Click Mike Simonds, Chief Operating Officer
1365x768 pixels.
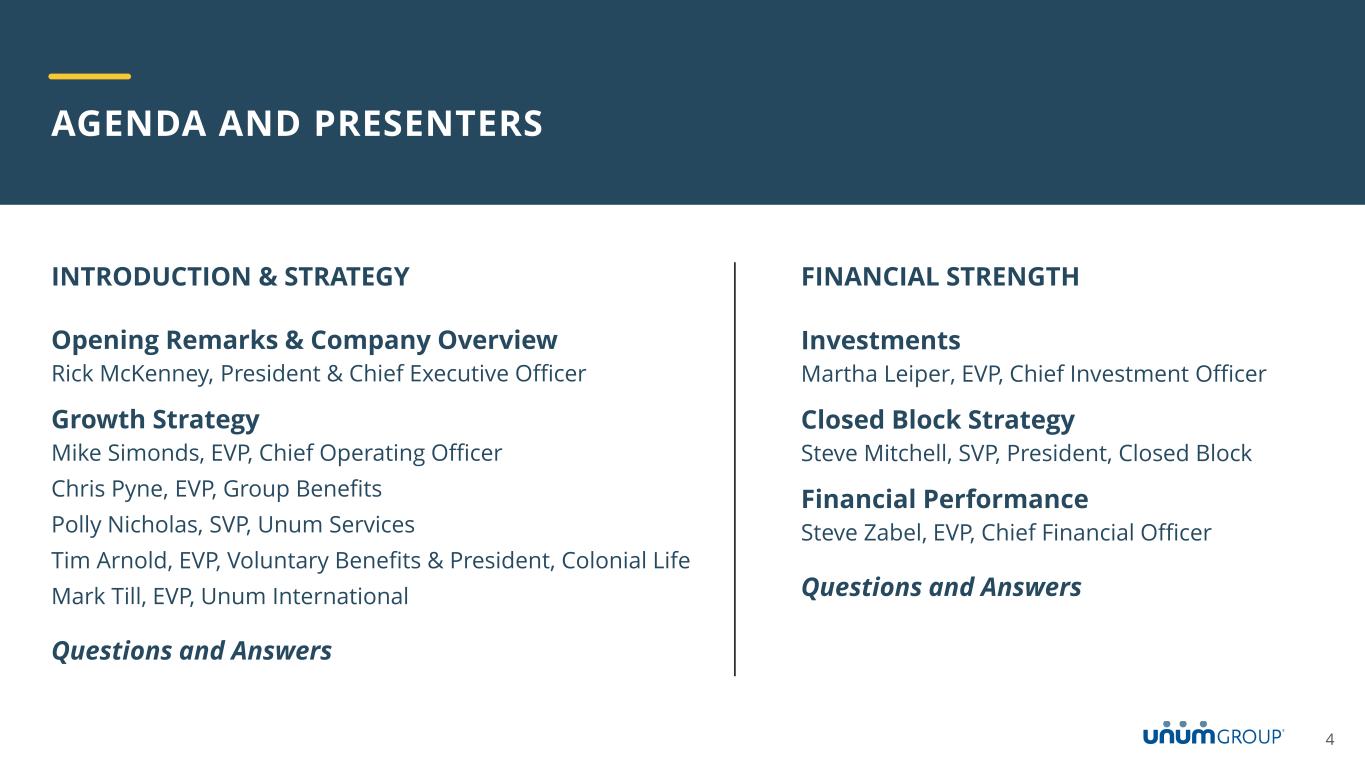click(276, 453)
